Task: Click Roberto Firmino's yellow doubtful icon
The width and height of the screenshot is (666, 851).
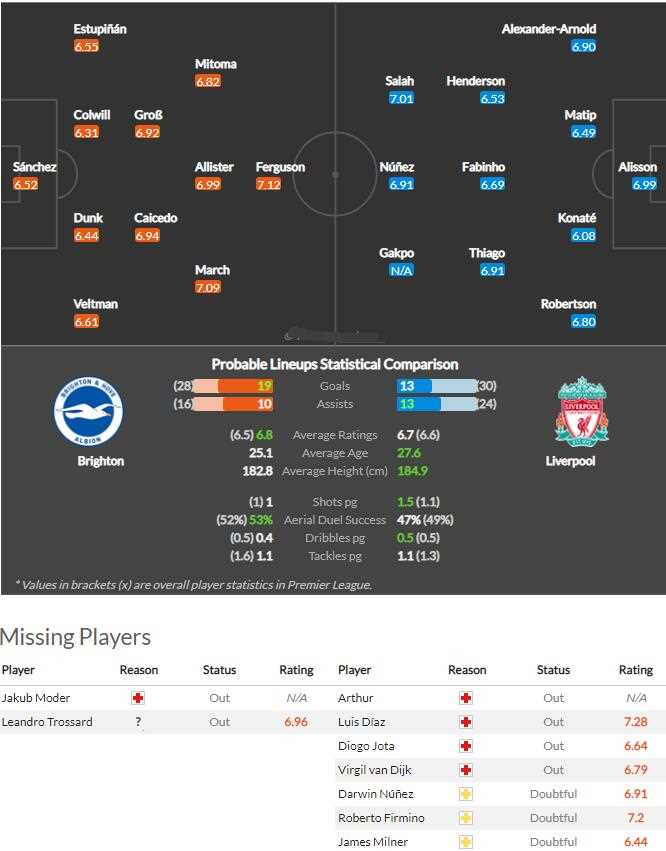Action: click(466, 818)
